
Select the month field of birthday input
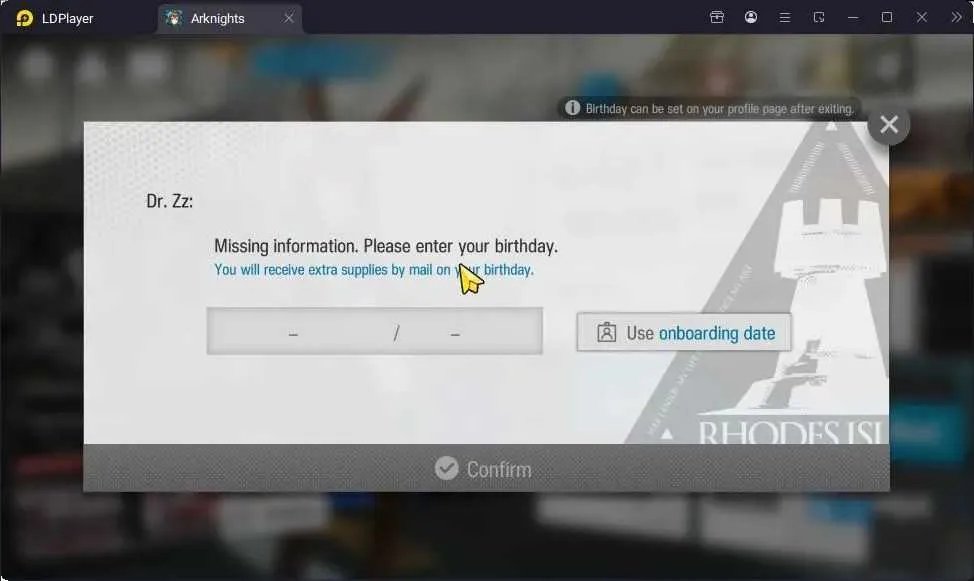pyautogui.click(x=293, y=334)
